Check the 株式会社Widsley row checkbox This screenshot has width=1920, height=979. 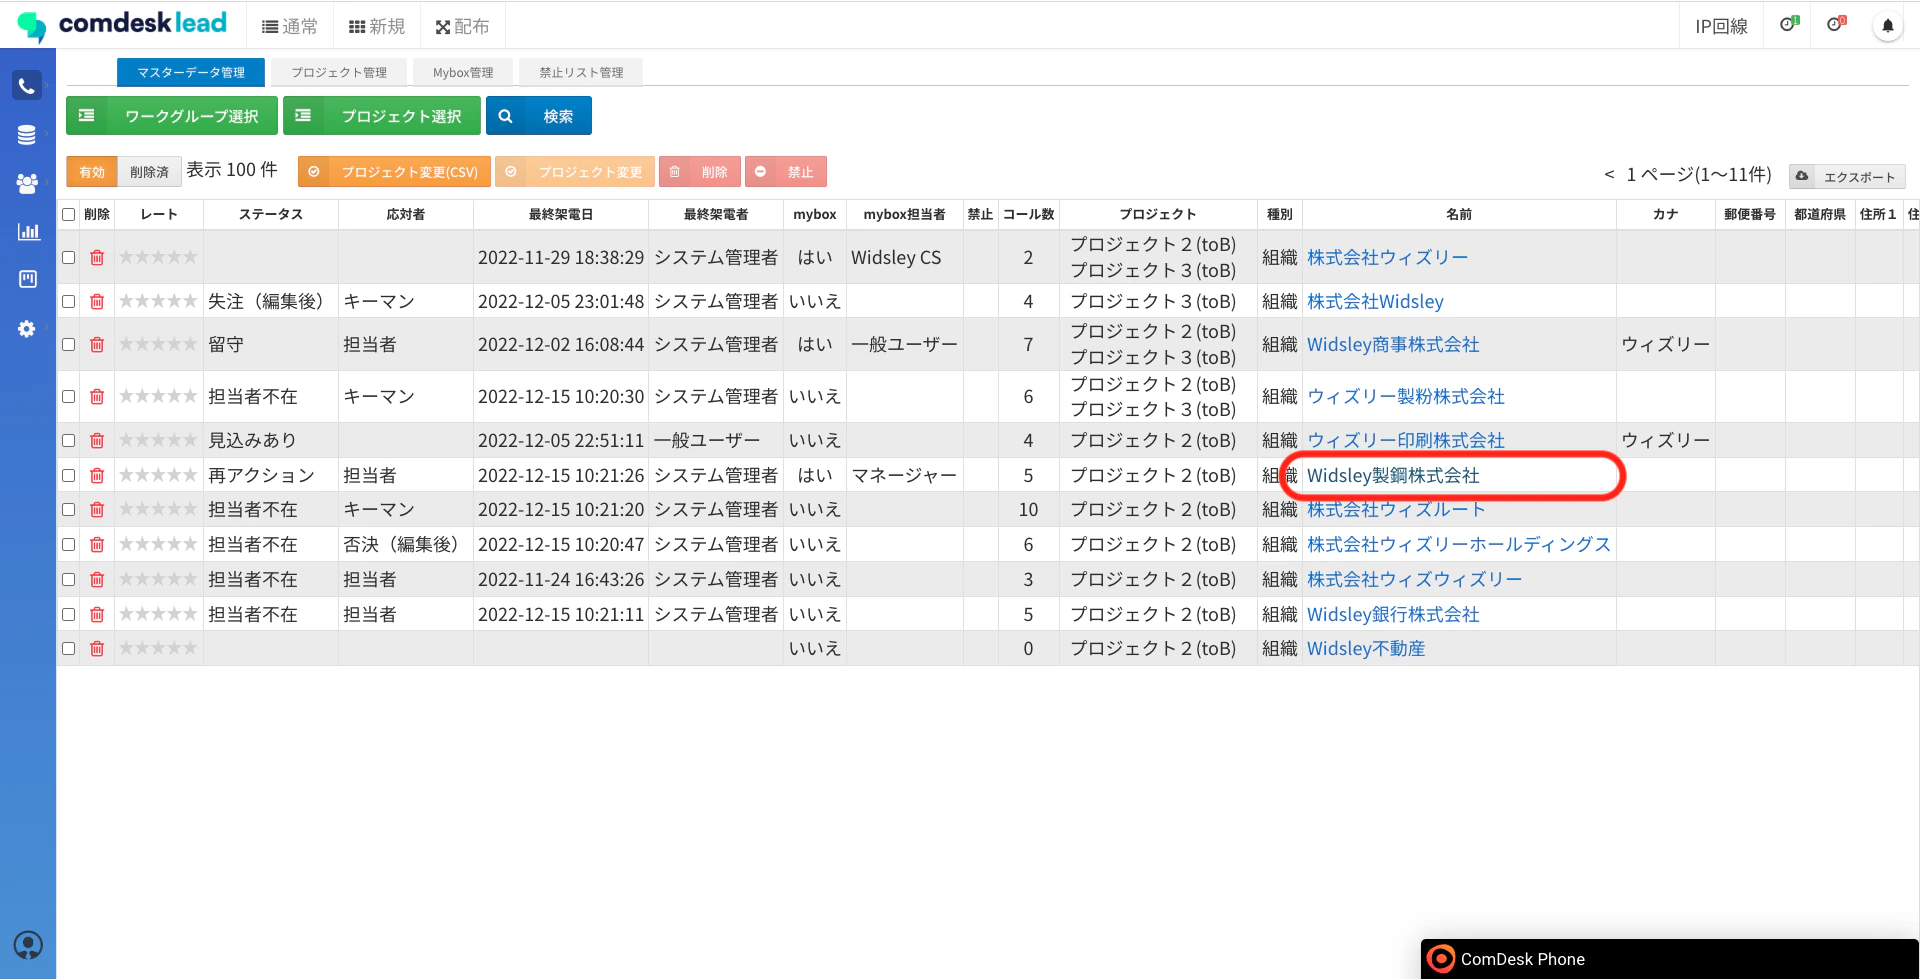[x=69, y=301]
